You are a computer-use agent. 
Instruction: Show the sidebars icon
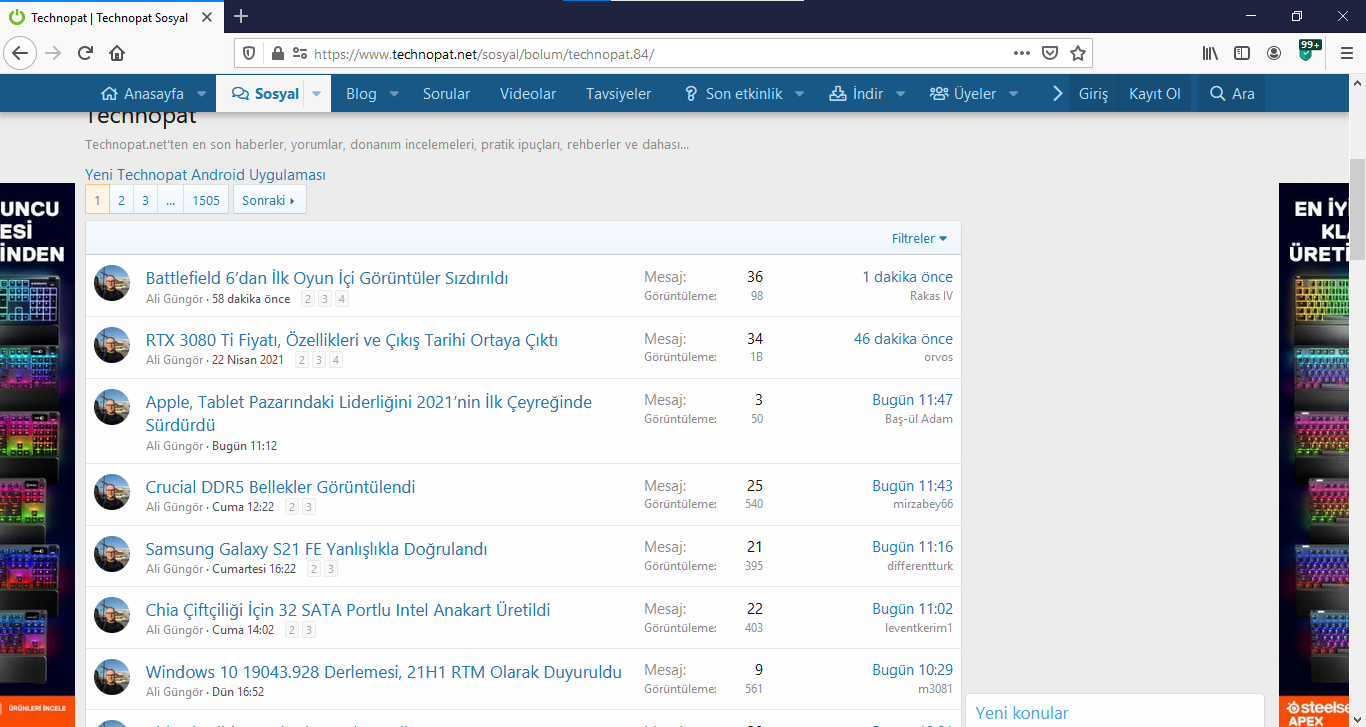coord(1242,53)
